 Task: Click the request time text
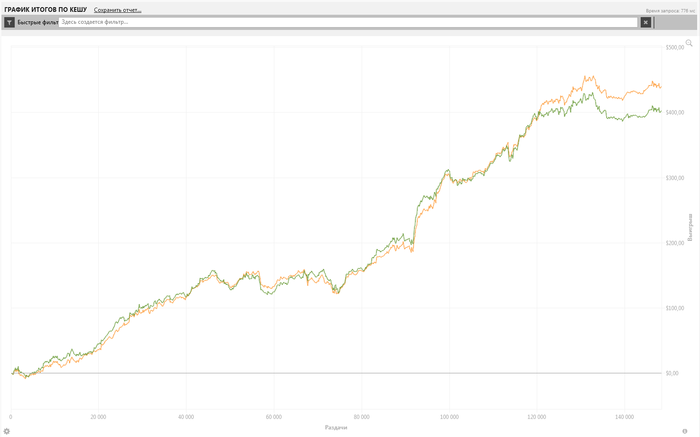(670, 11)
